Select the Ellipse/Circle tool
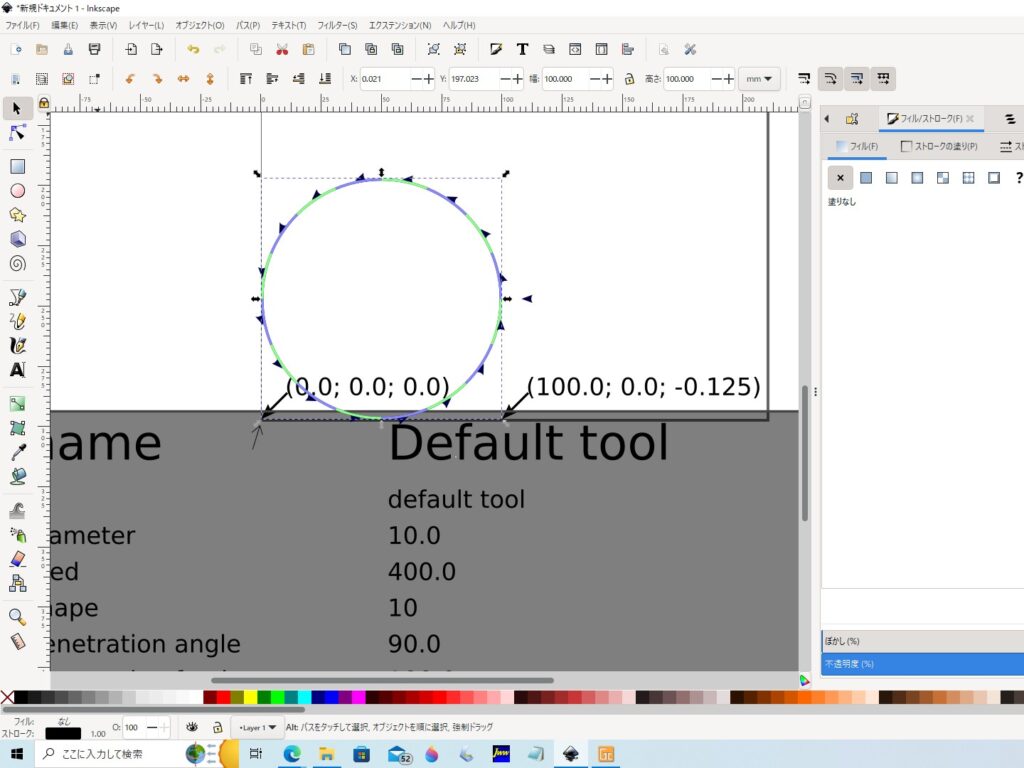 (x=18, y=191)
